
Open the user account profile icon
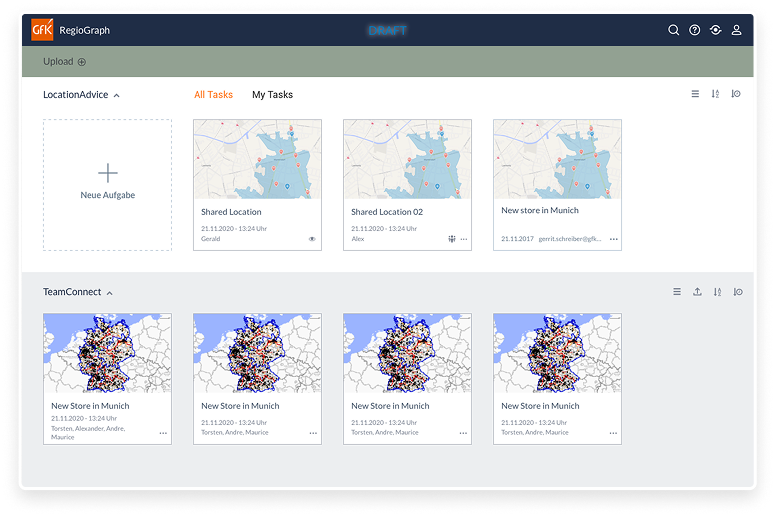click(x=737, y=30)
